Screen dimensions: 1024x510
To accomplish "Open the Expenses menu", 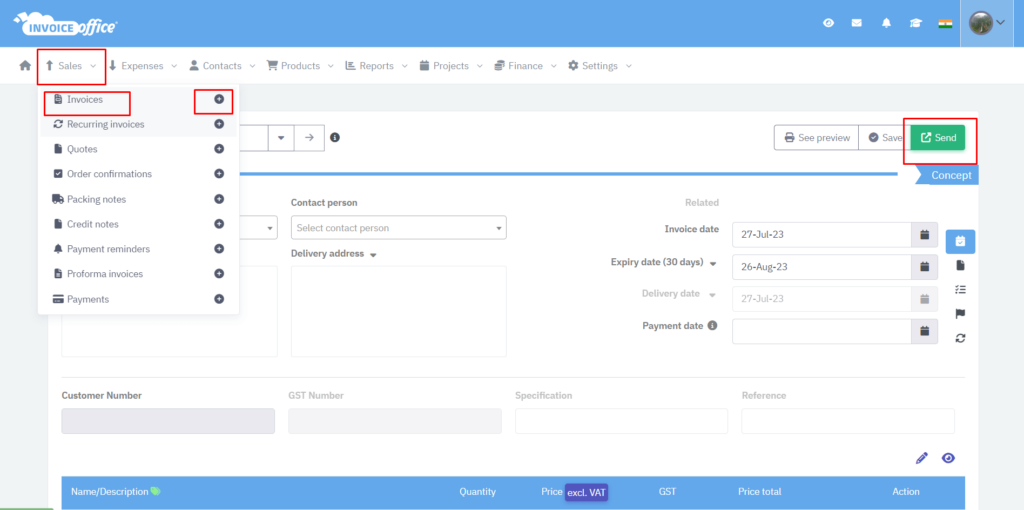I will (x=142, y=66).
